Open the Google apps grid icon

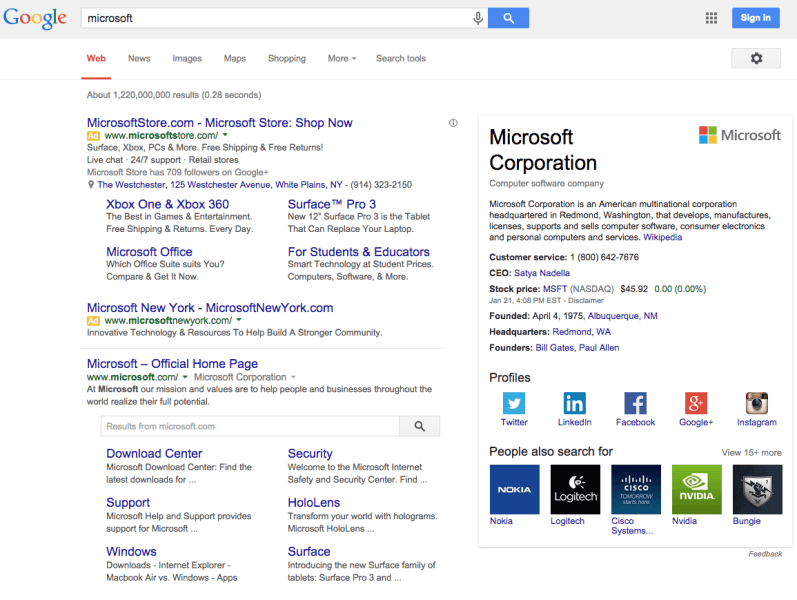[x=712, y=18]
